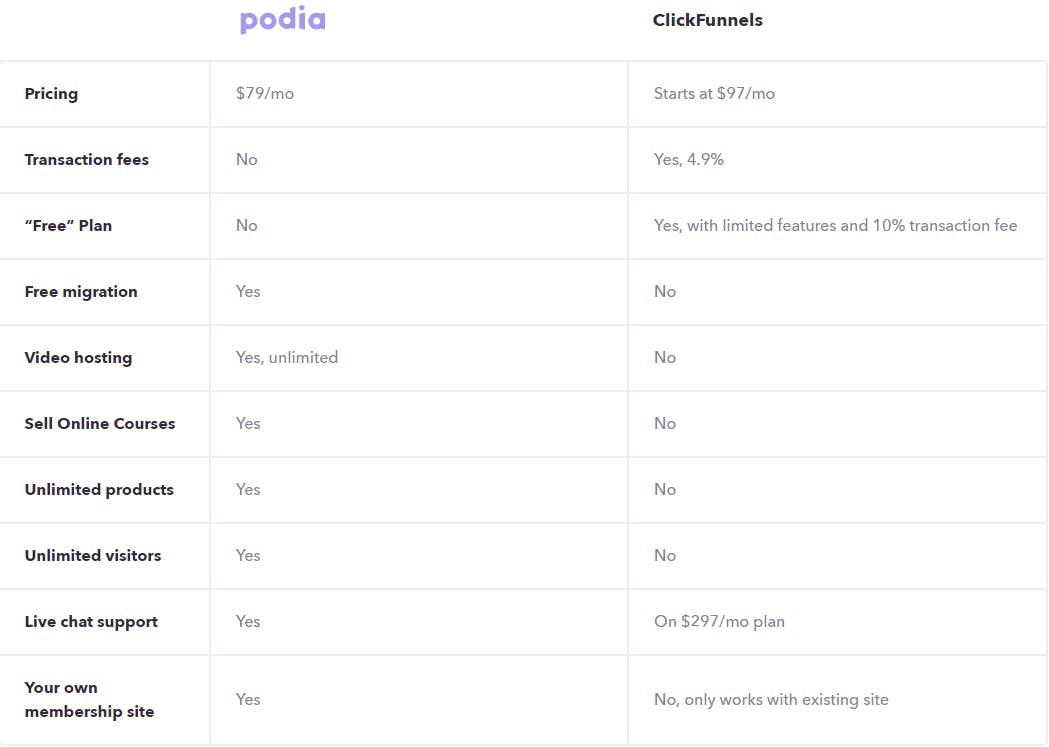Click the On $297/mo plan cell
Screen dimensions: 1049x747
coord(719,621)
